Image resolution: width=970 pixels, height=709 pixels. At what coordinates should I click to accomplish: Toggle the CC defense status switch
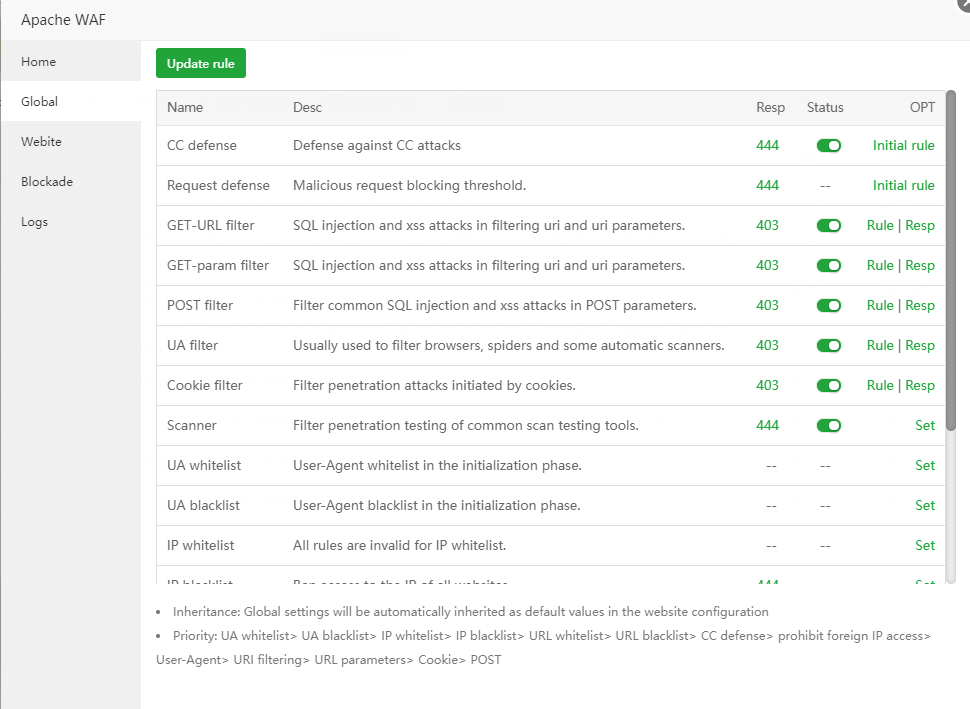[x=829, y=146]
